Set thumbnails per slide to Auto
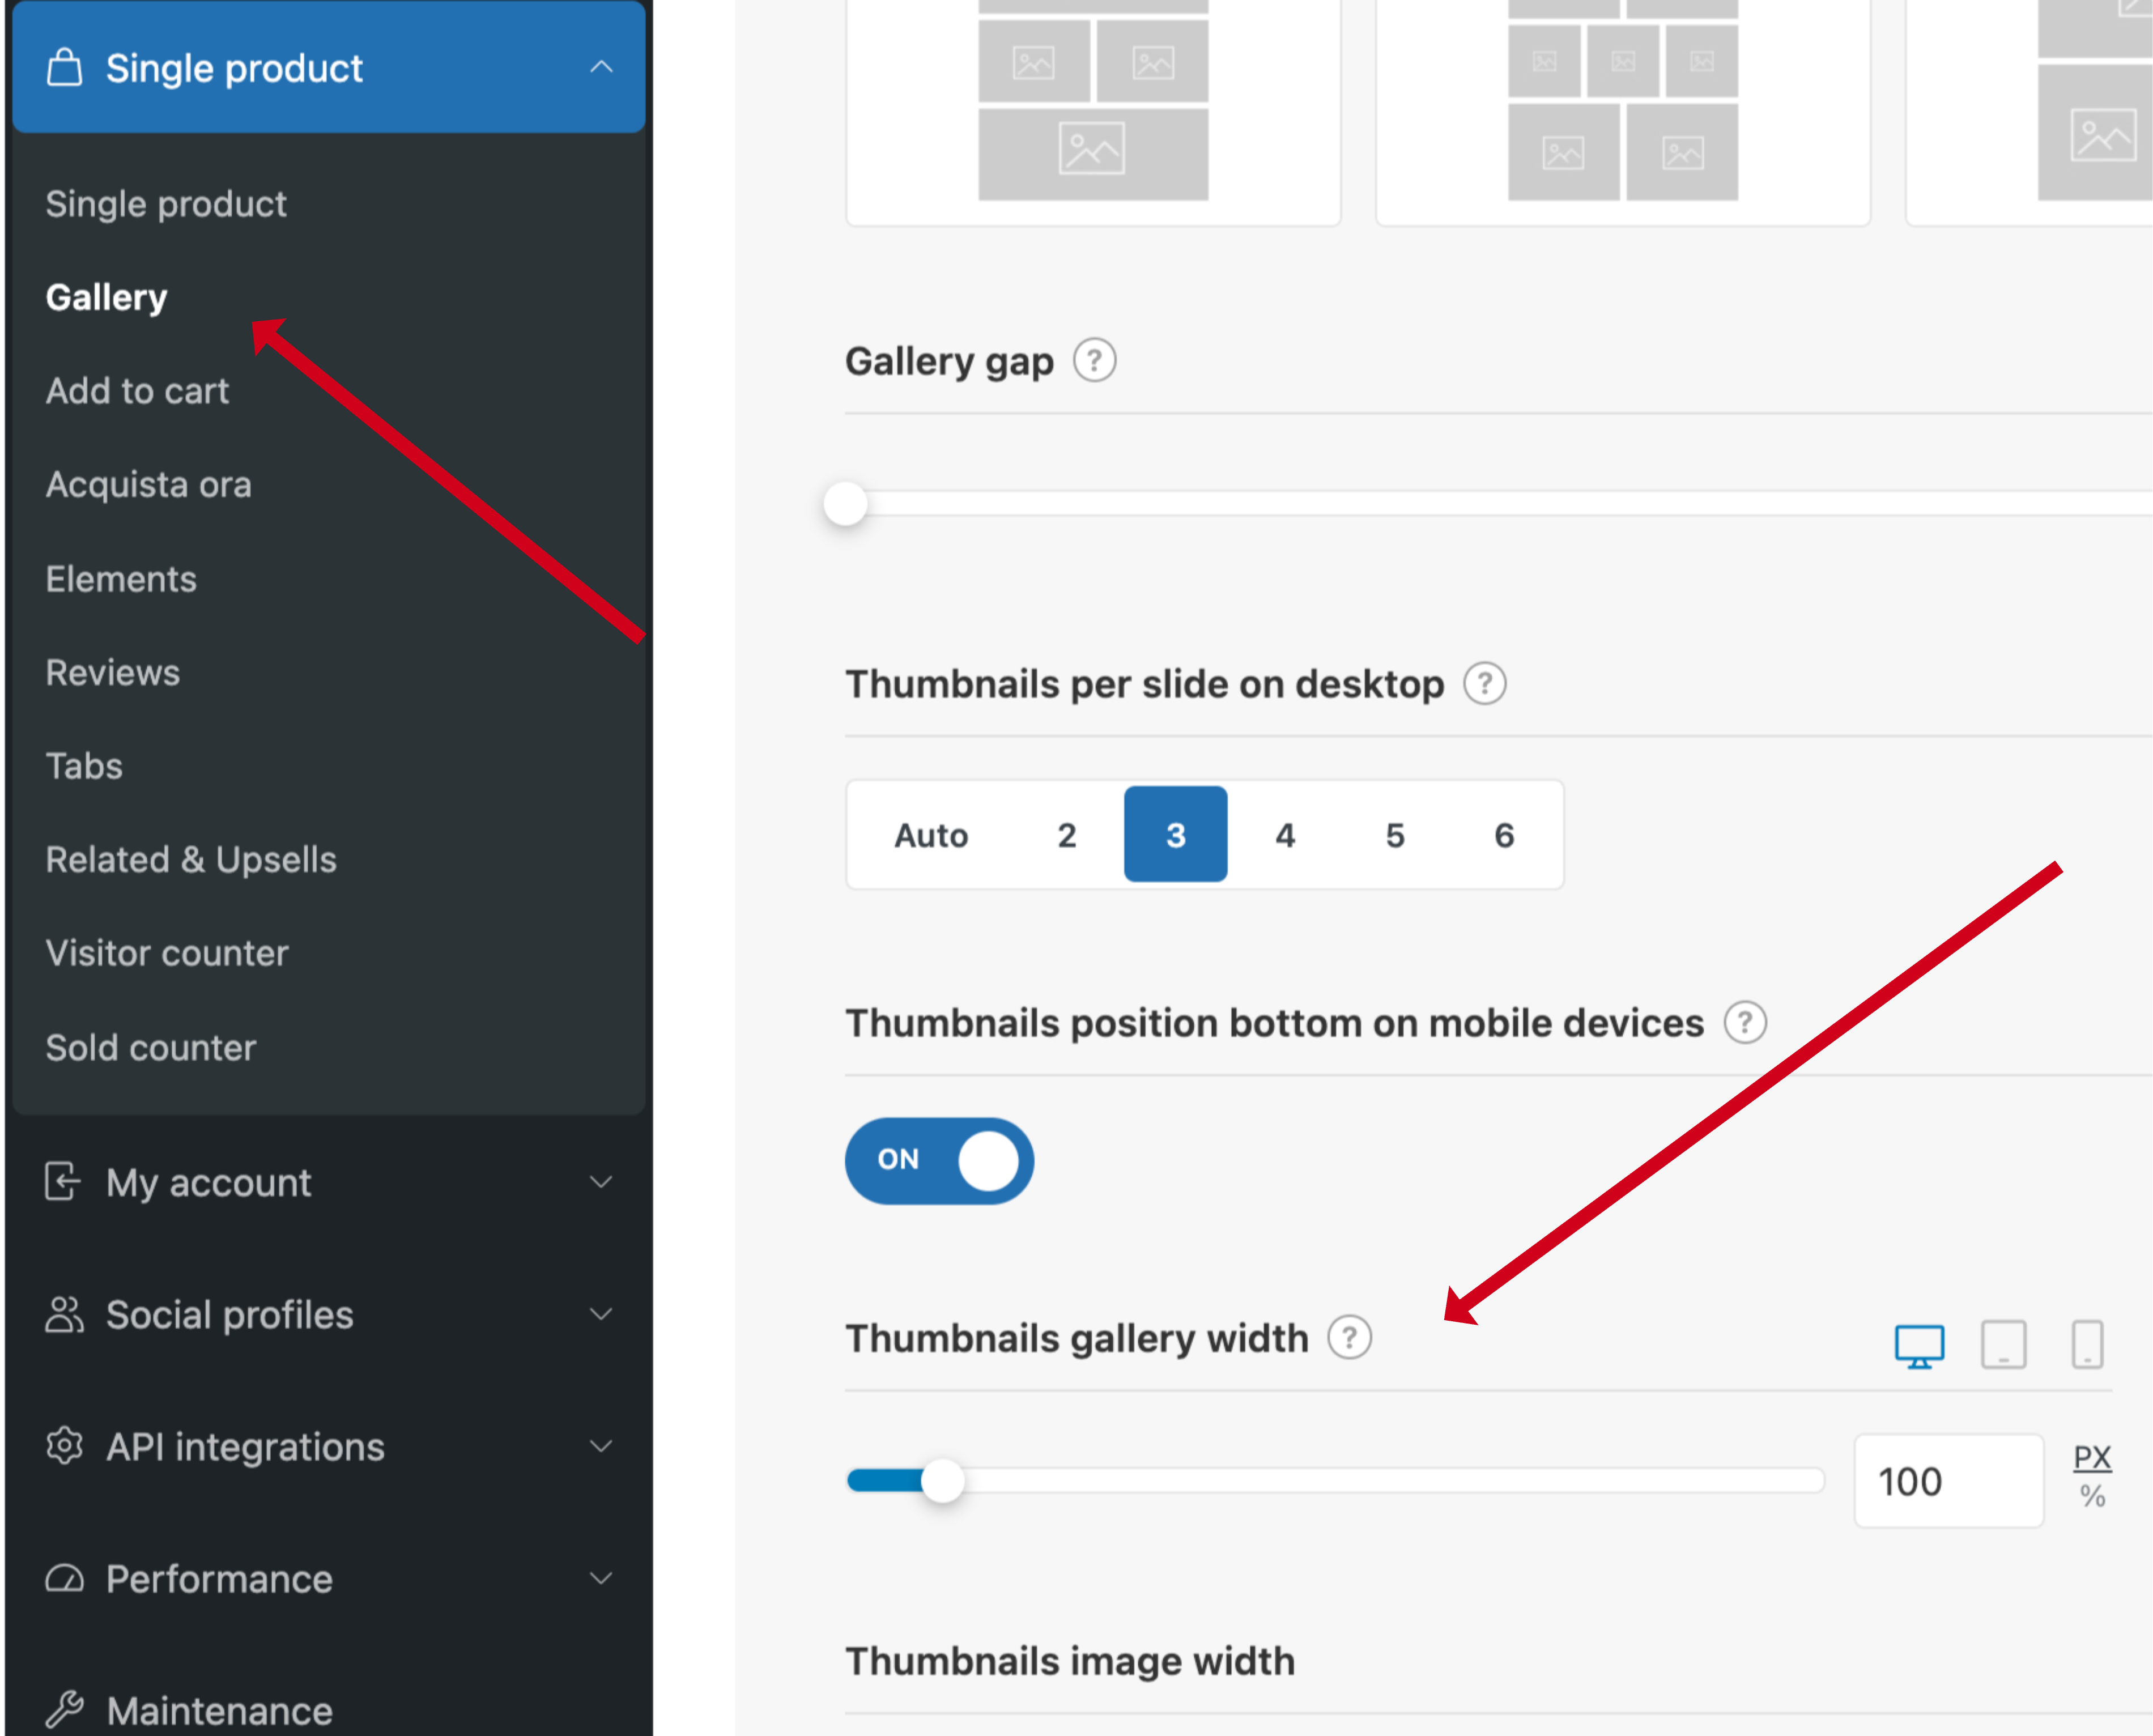Image resolution: width=2153 pixels, height=1736 pixels. point(931,834)
